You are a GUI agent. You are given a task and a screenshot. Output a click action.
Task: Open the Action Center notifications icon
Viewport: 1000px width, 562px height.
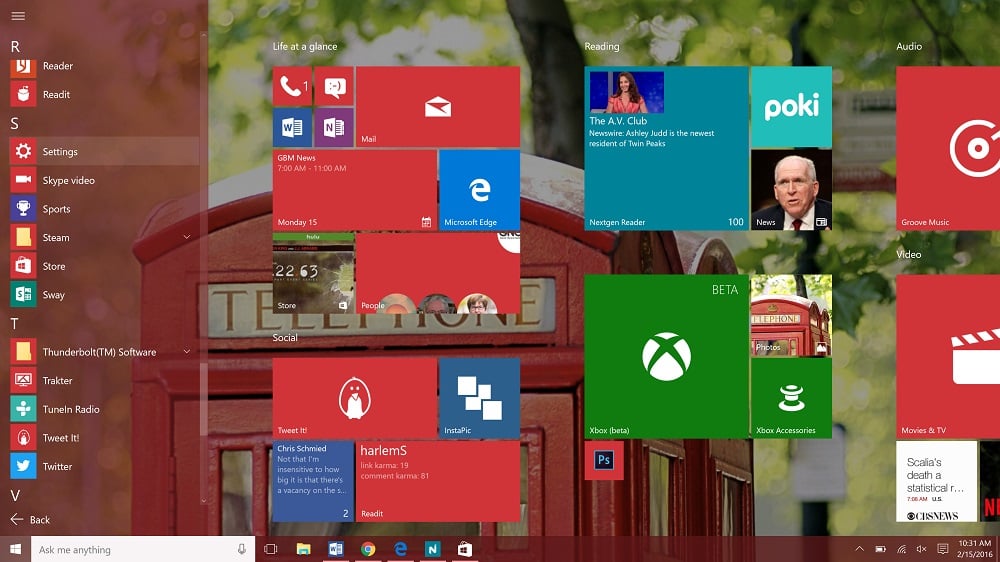pyautogui.click(x=943, y=549)
